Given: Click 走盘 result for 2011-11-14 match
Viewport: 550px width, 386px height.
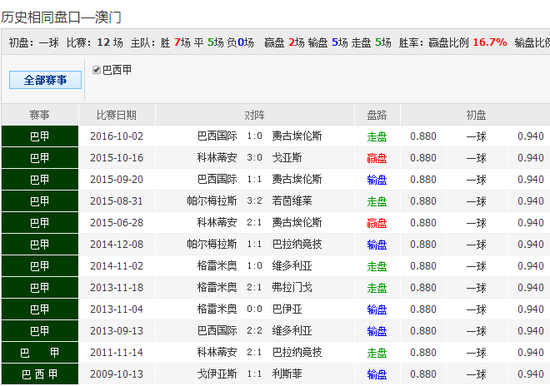Looking at the screenshot, I should [x=377, y=353].
